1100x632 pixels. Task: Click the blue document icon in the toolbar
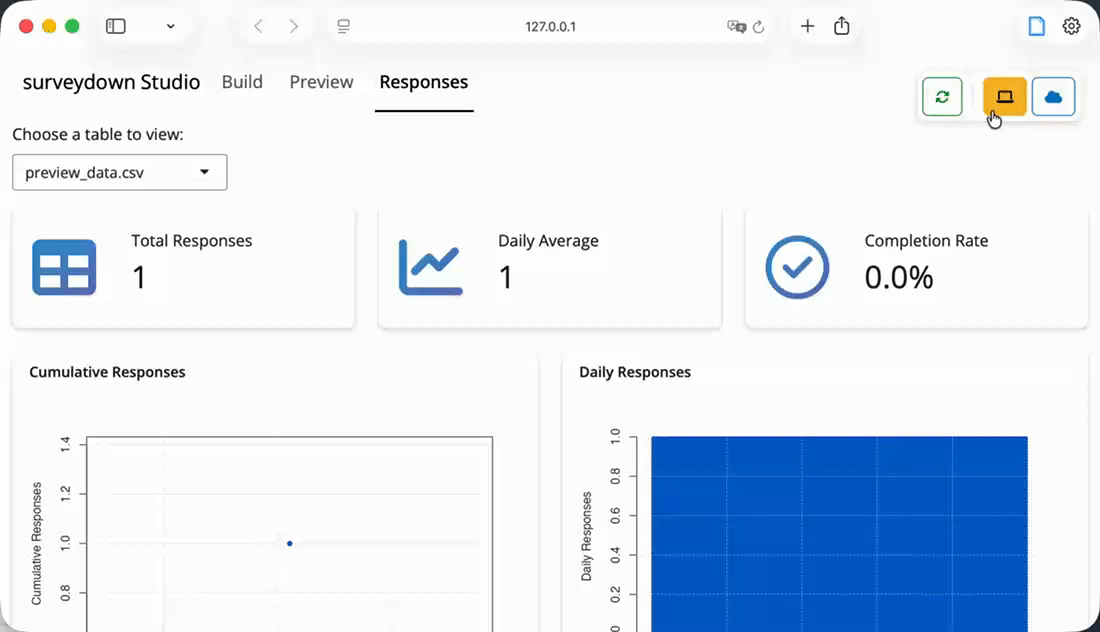[x=1037, y=27]
